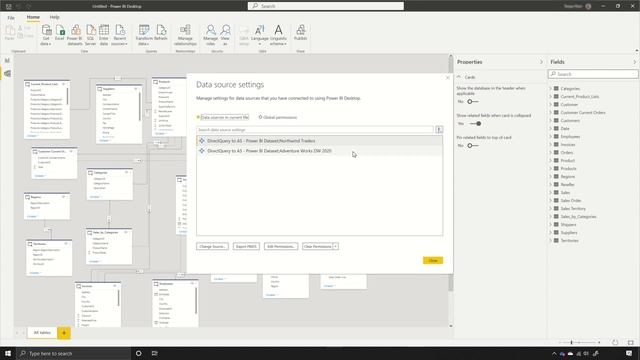
Task: Switch to Report view in left sidebar
Action: tap(7, 60)
